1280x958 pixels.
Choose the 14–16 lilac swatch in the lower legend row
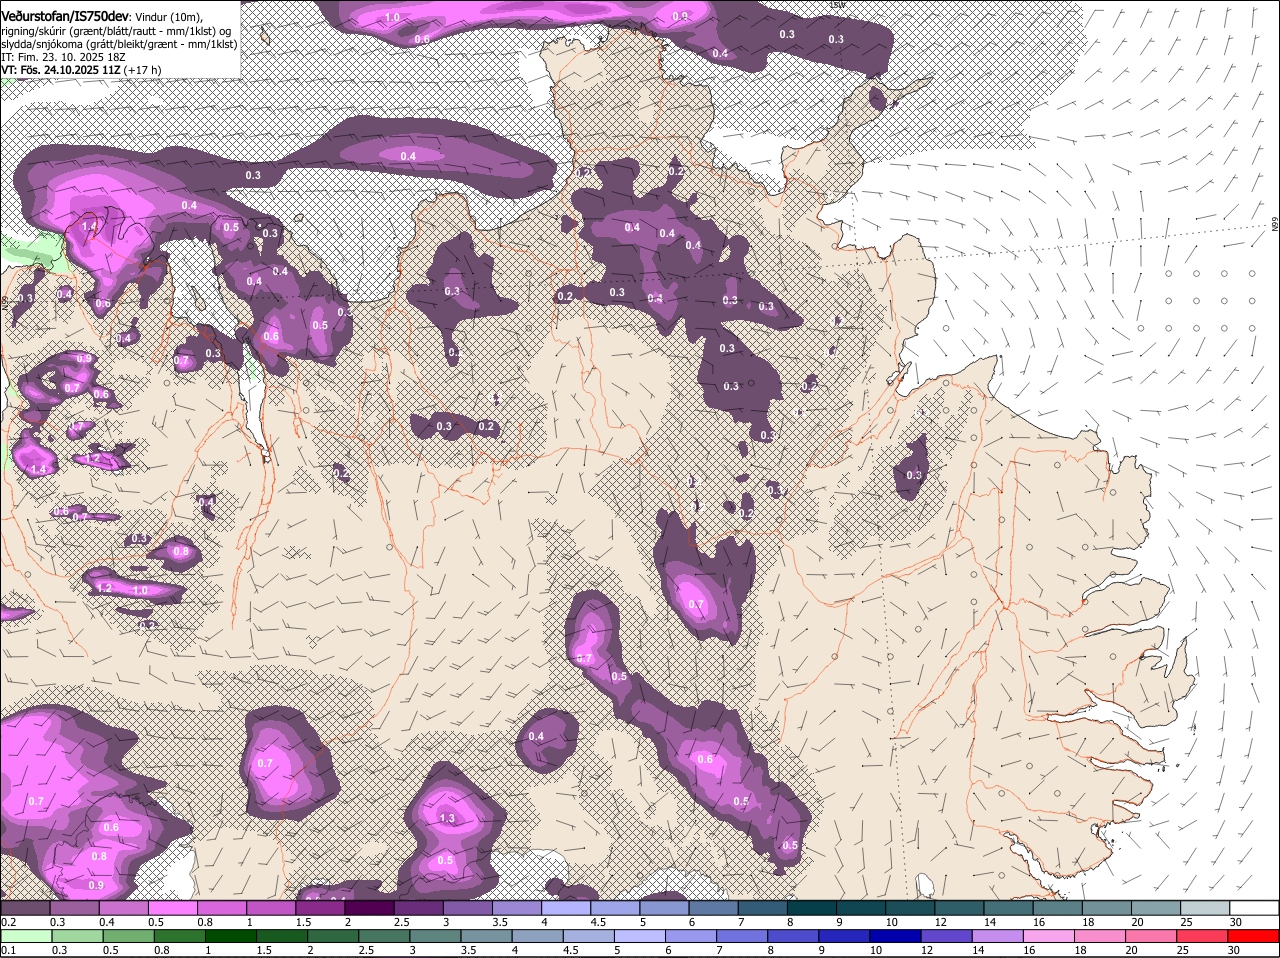tap(998, 937)
